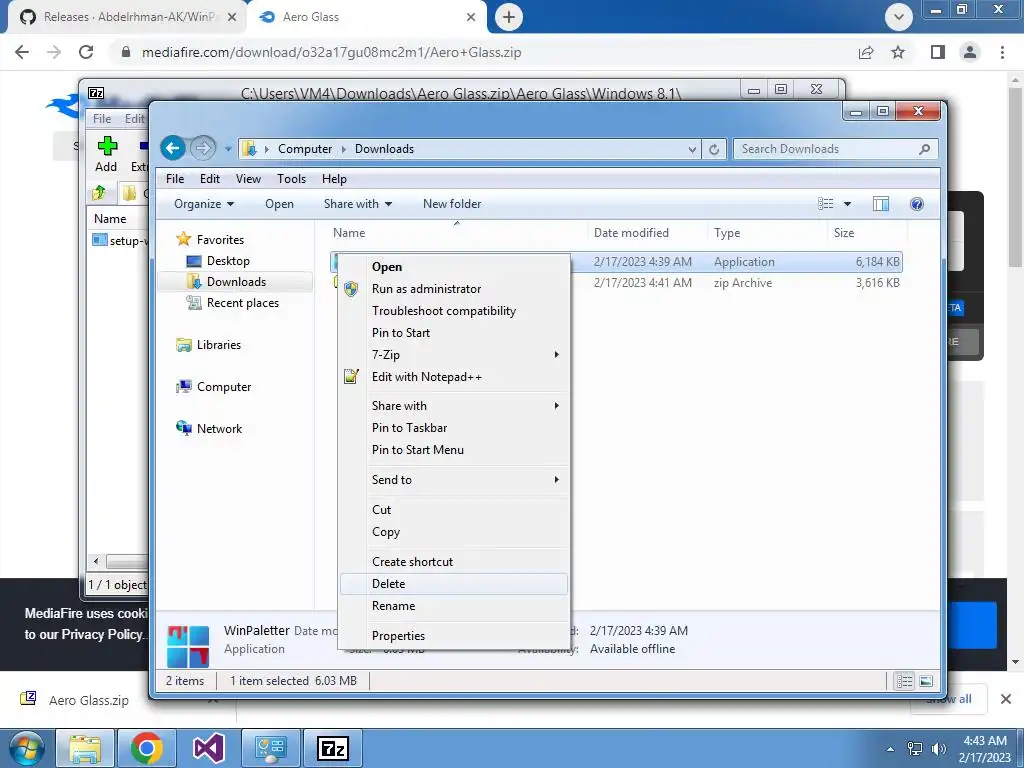Expand Share with in the context menu
The image size is (1024, 768).
coord(454,406)
